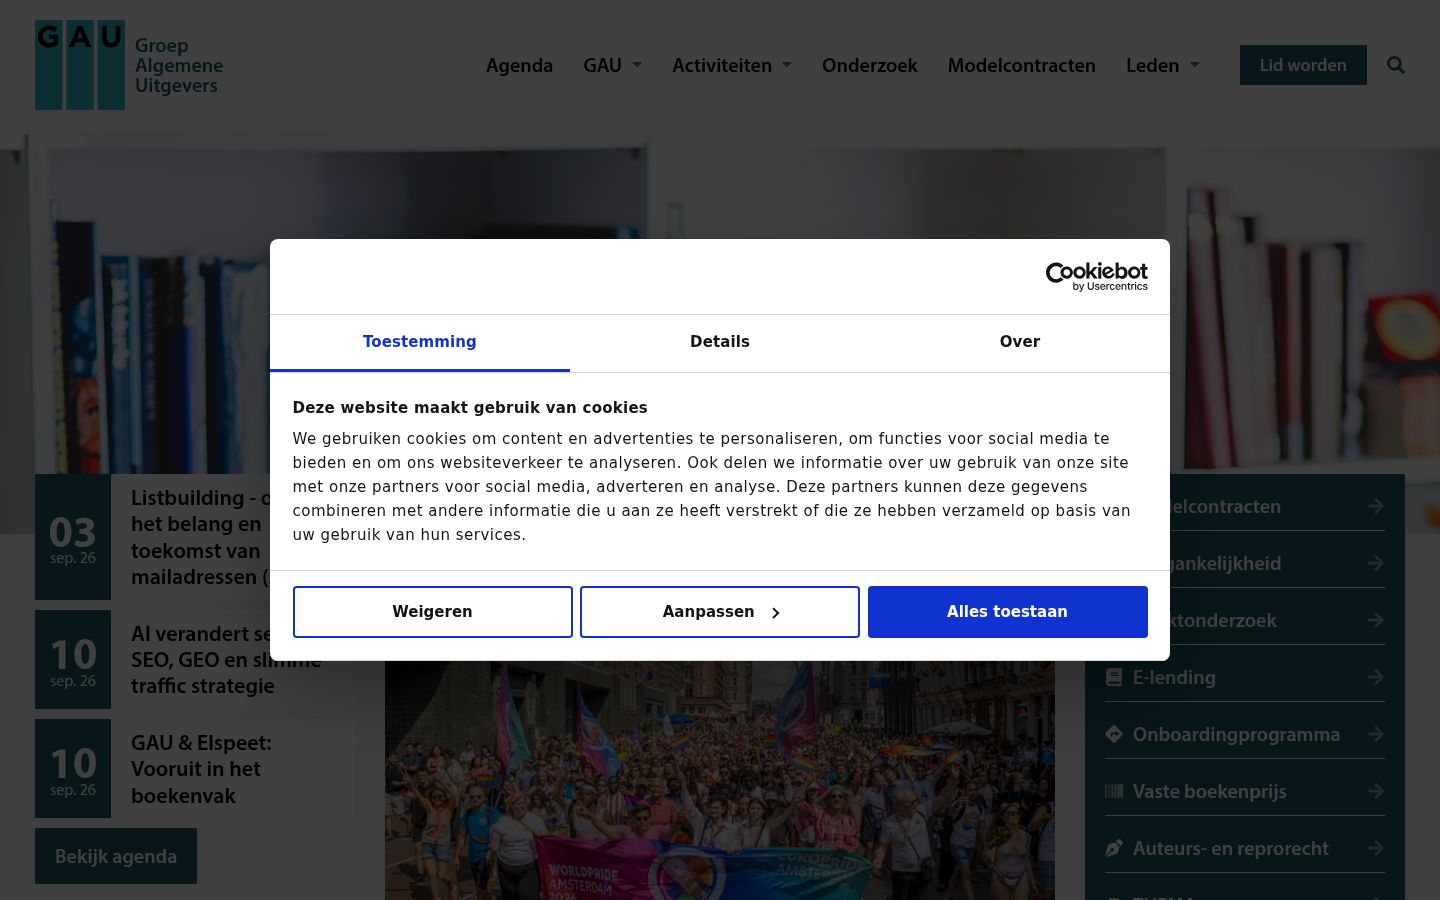The image size is (1440, 900).
Task: Open the Onderzoek menu item
Action: click(870, 65)
